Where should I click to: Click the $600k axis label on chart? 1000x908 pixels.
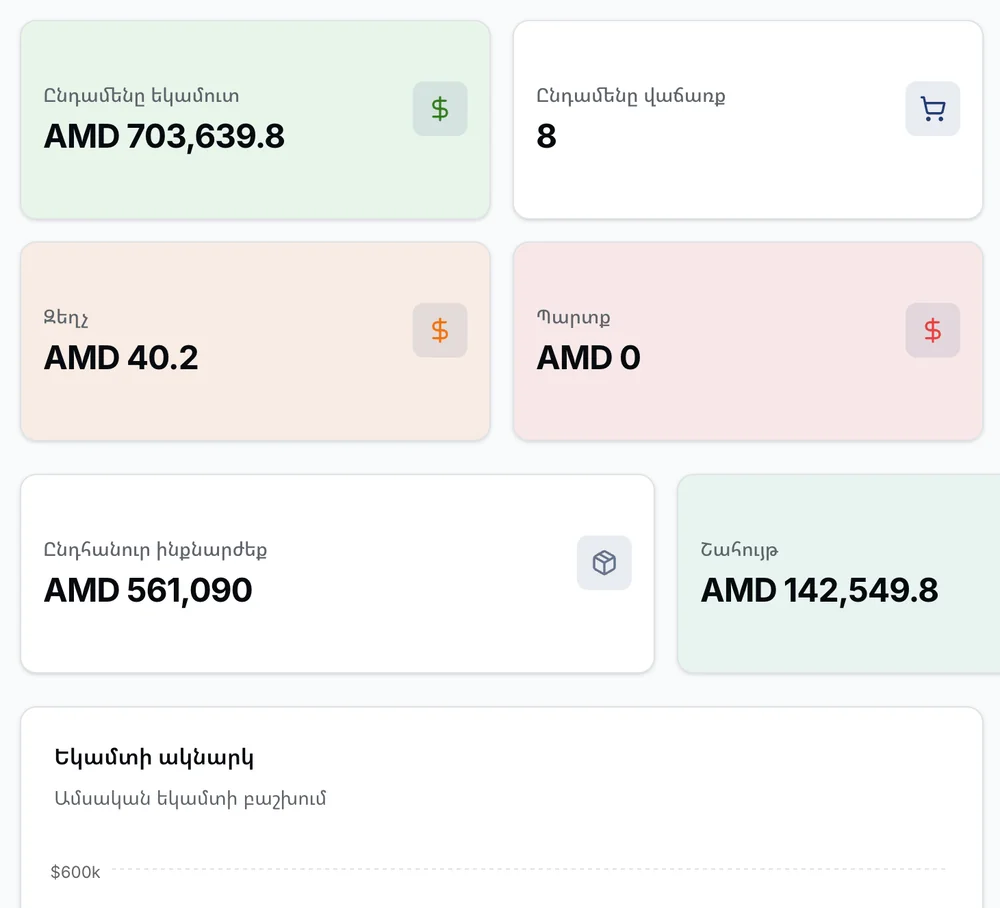coord(75,872)
